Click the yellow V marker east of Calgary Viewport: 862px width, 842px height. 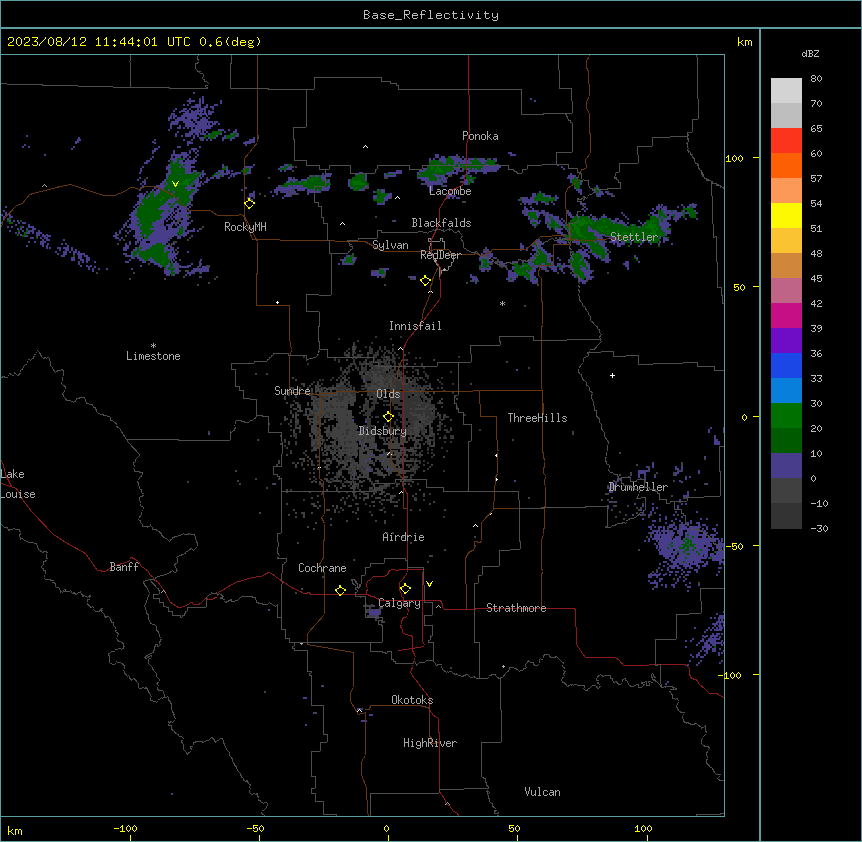(429, 584)
